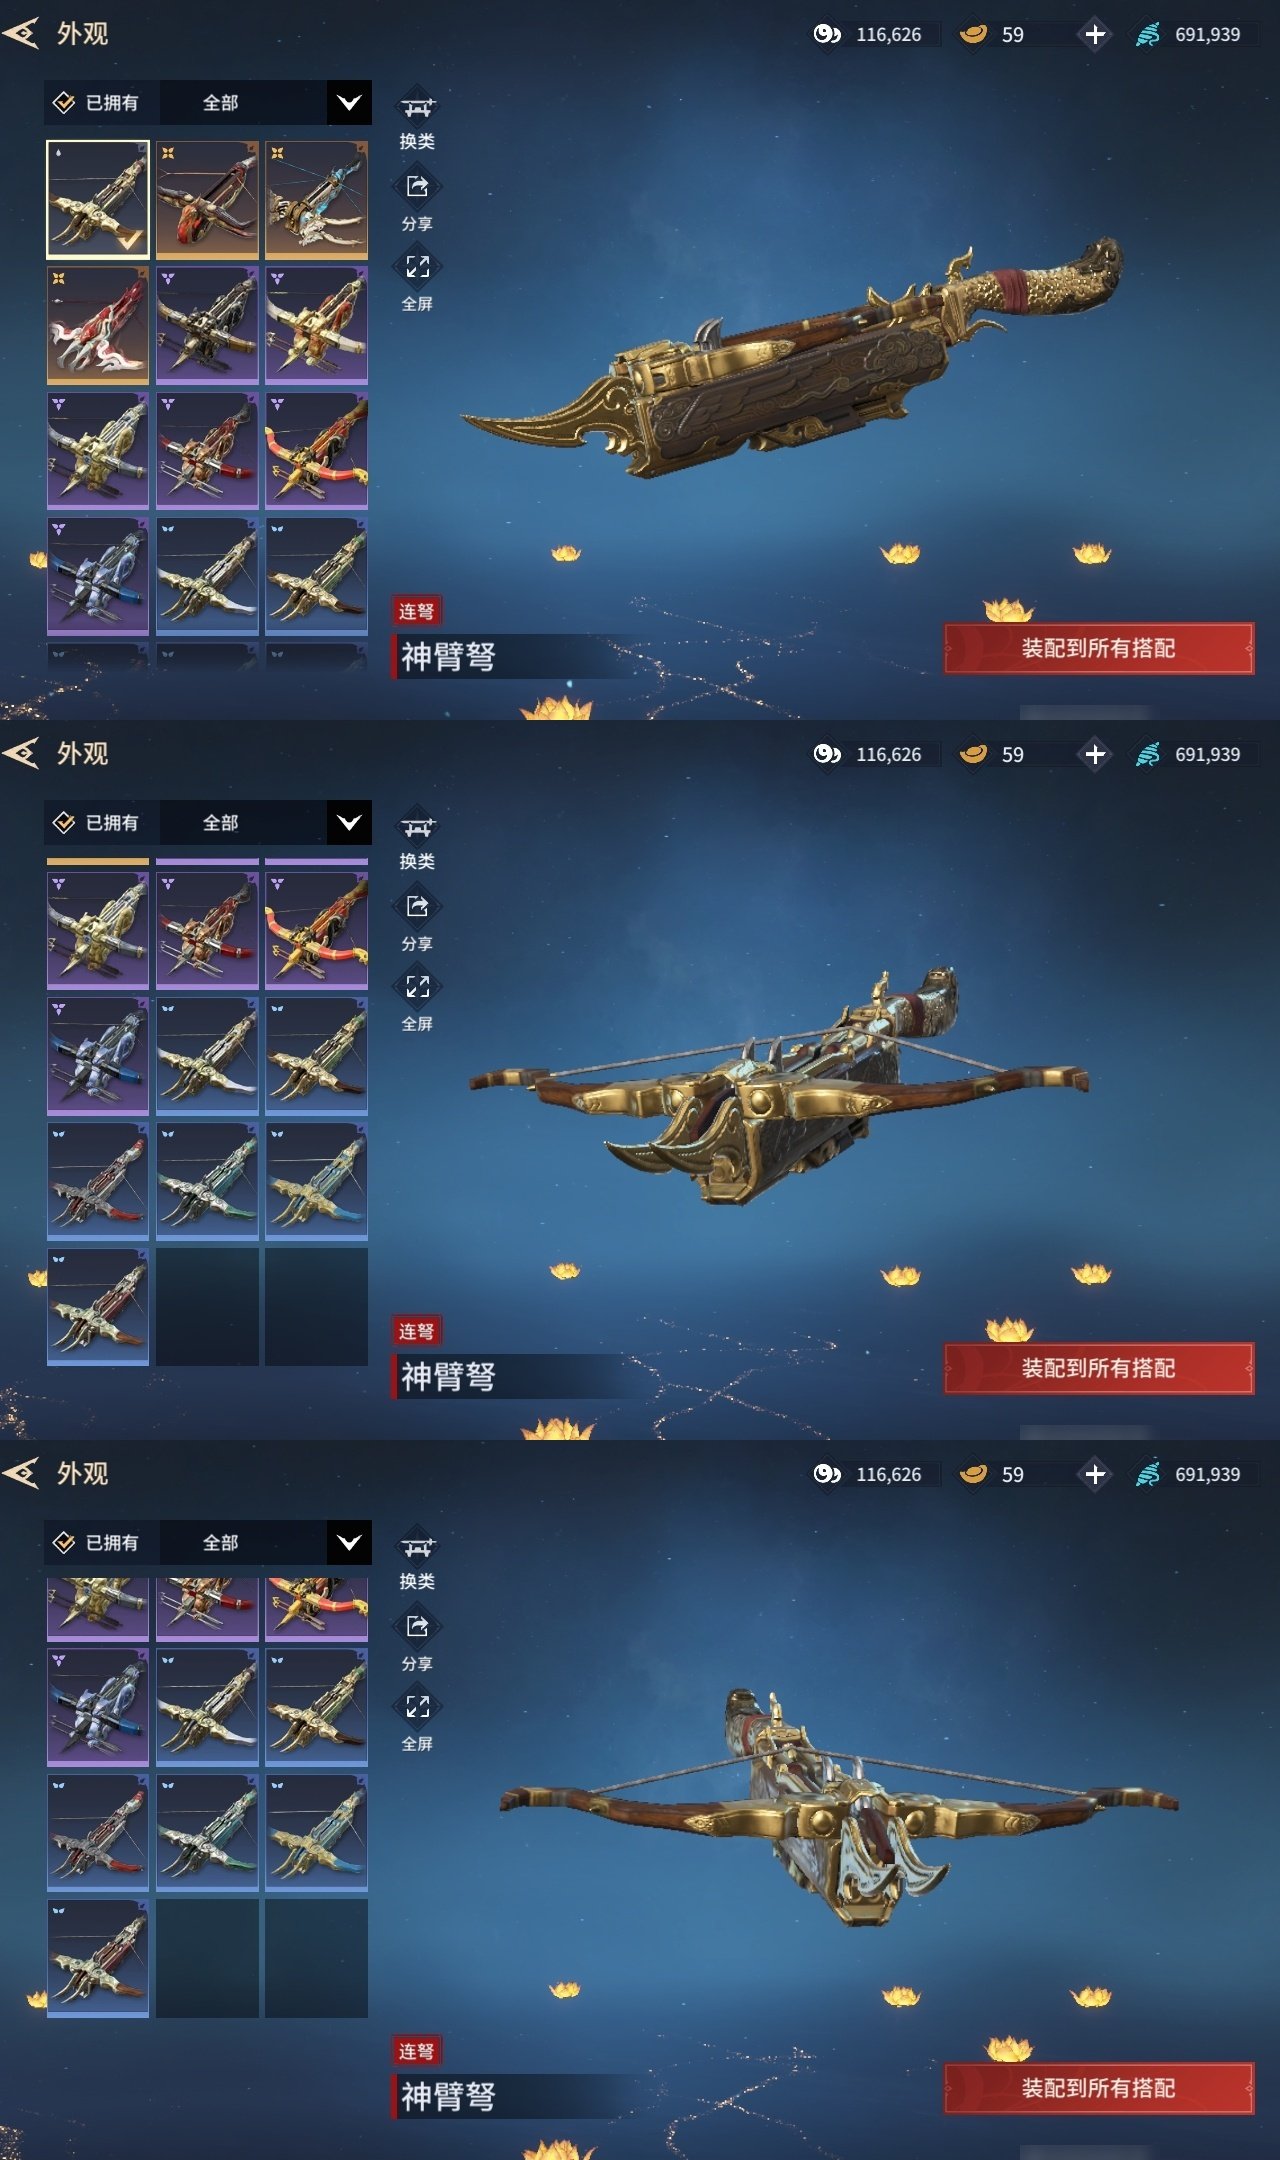Open the 全部 dropdown arrow in the bottom panel
The image size is (1280, 2160).
[349, 1543]
